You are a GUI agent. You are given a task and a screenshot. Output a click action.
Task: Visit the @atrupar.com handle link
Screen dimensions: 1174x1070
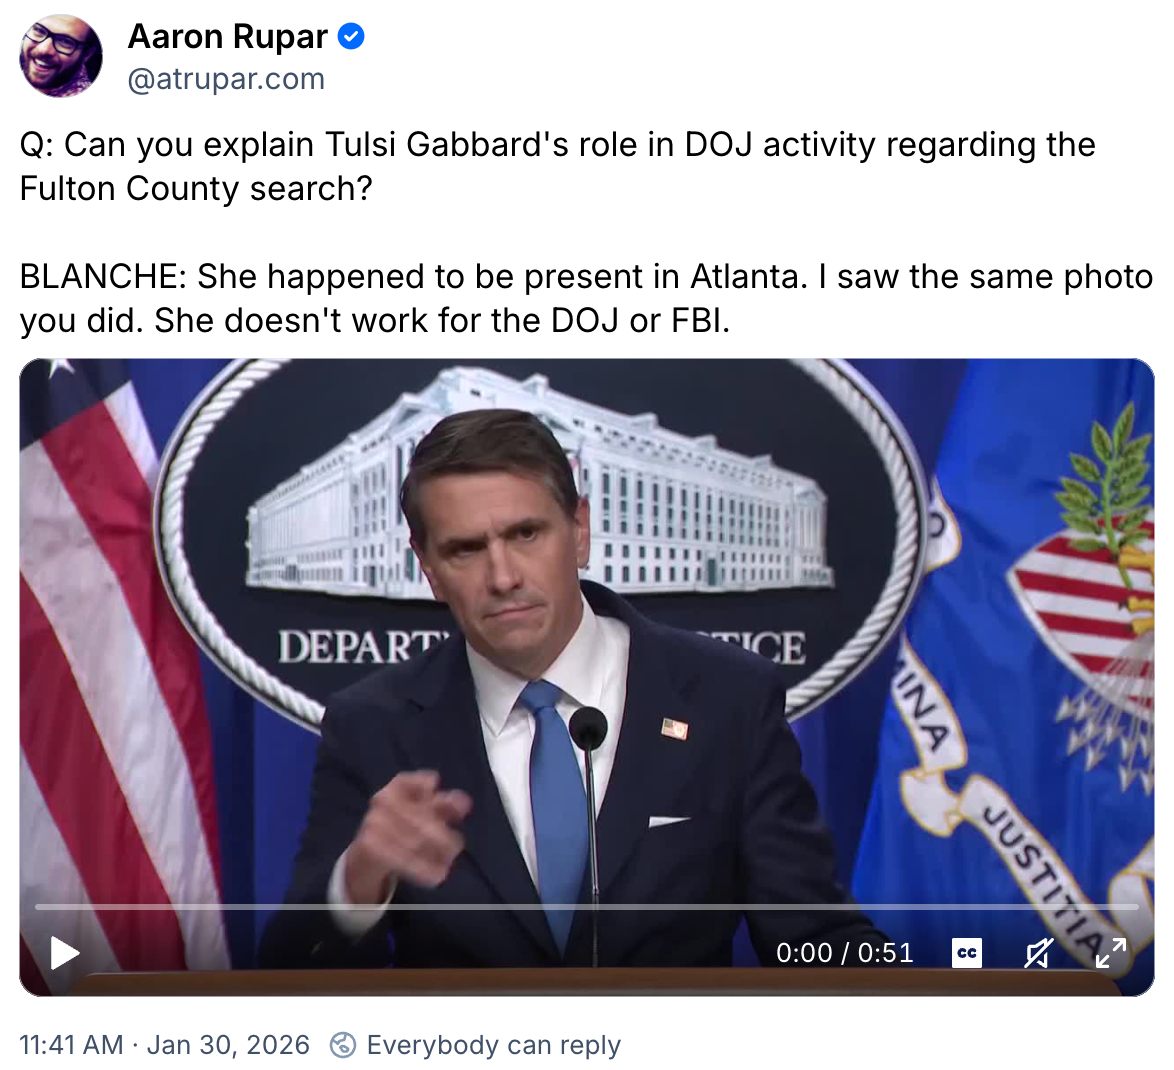point(226,79)
